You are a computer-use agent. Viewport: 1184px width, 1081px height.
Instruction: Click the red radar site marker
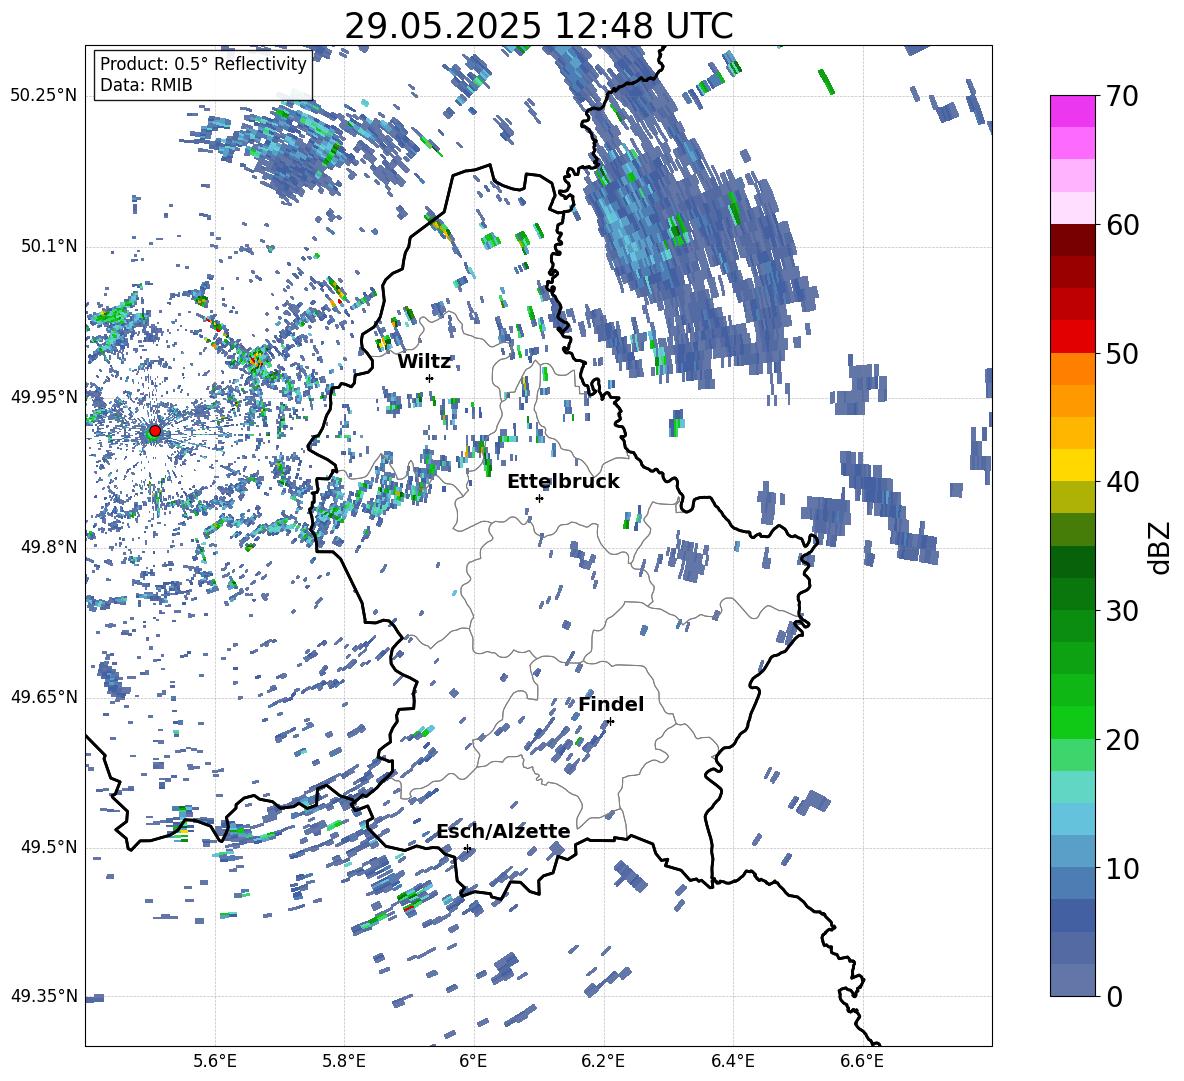coord(155,431)
